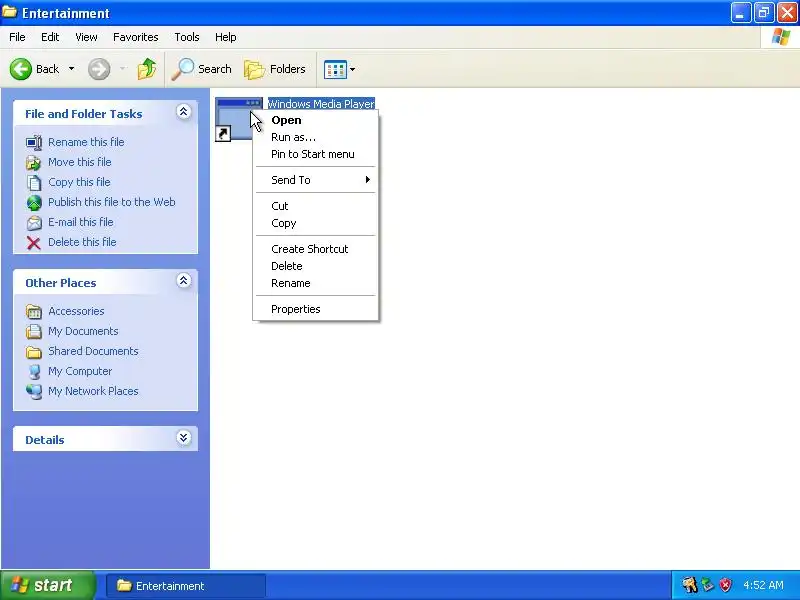The height and width of the screenshot is (600, 800).
Task: Go up one folder level
Action: click(147, 69)
